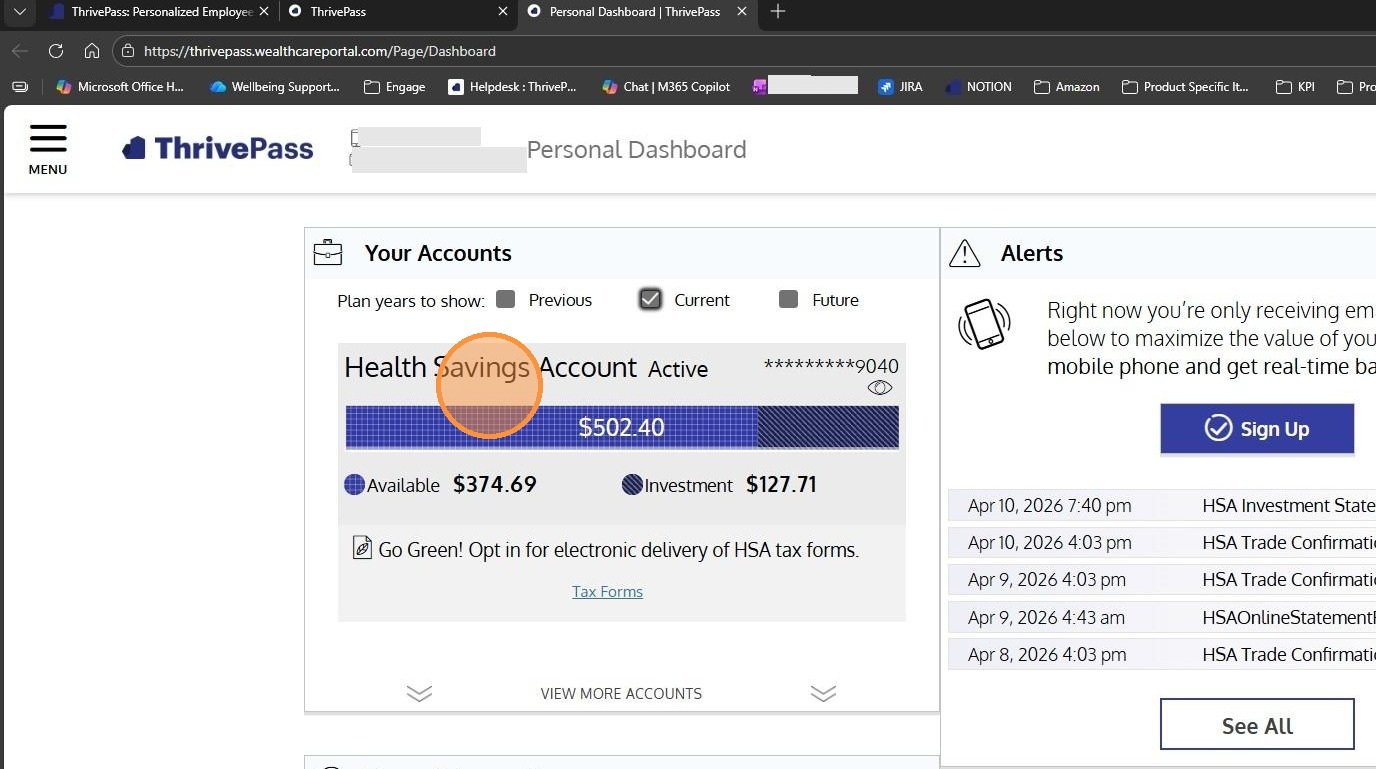The width and height of the screenshot is (1376, 769).
Task: Click the $127.71 investment amount
Action: click(x=781, y=485)
